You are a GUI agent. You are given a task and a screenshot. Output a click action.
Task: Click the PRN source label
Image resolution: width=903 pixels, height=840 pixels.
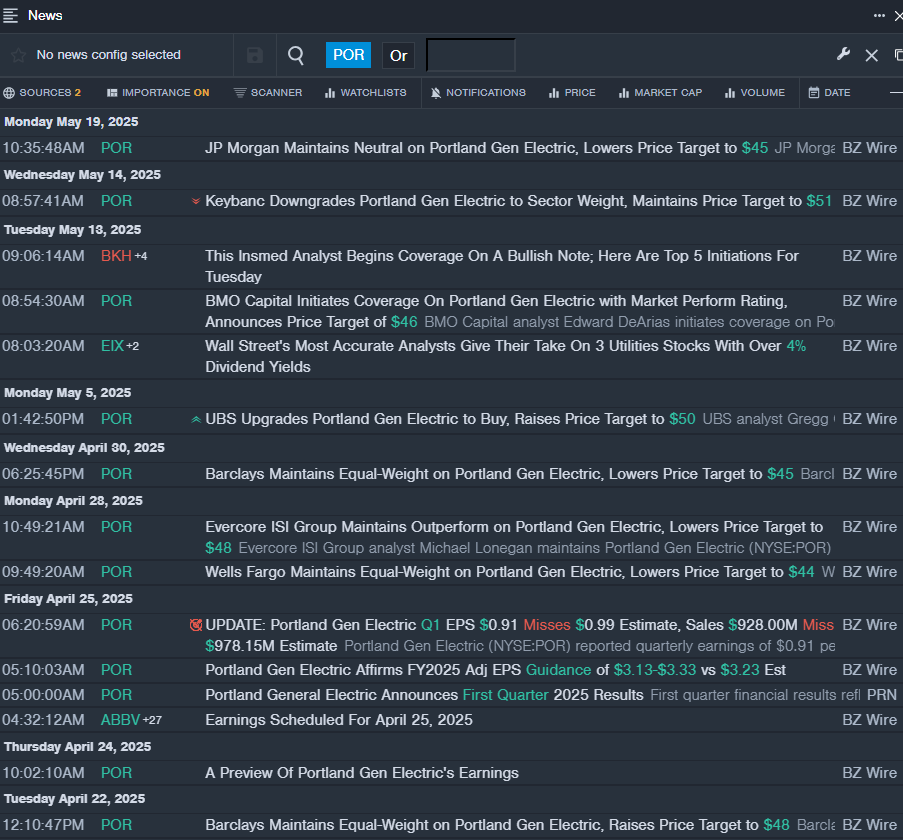coord(882,695)
